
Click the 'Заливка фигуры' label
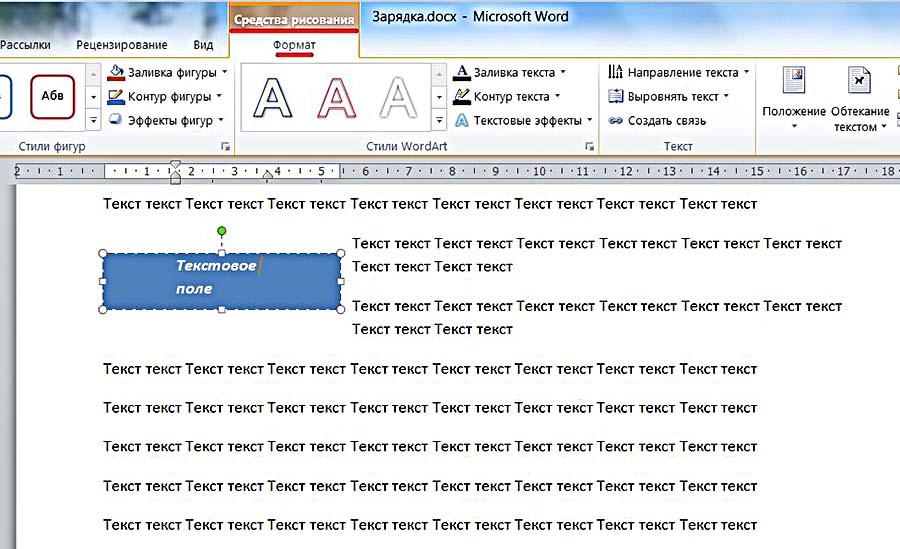tap(172, 72)
